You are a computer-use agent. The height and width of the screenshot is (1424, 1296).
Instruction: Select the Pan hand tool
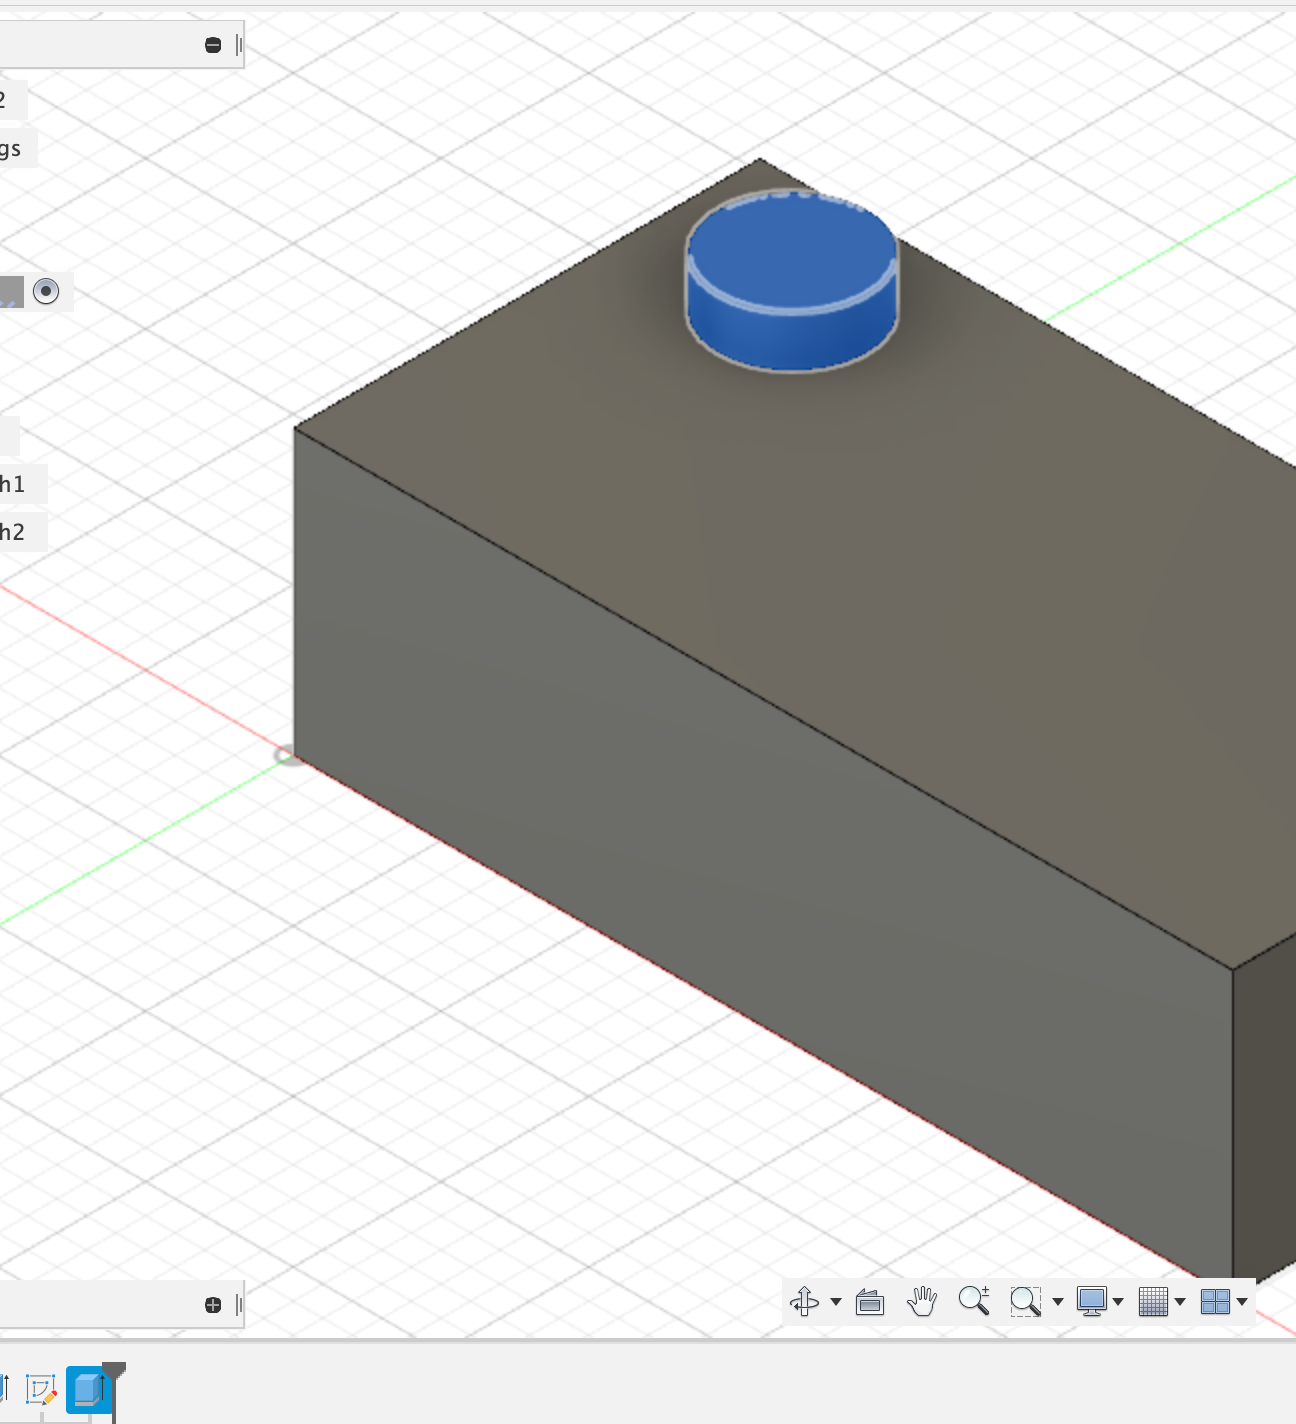point(922,1301)
